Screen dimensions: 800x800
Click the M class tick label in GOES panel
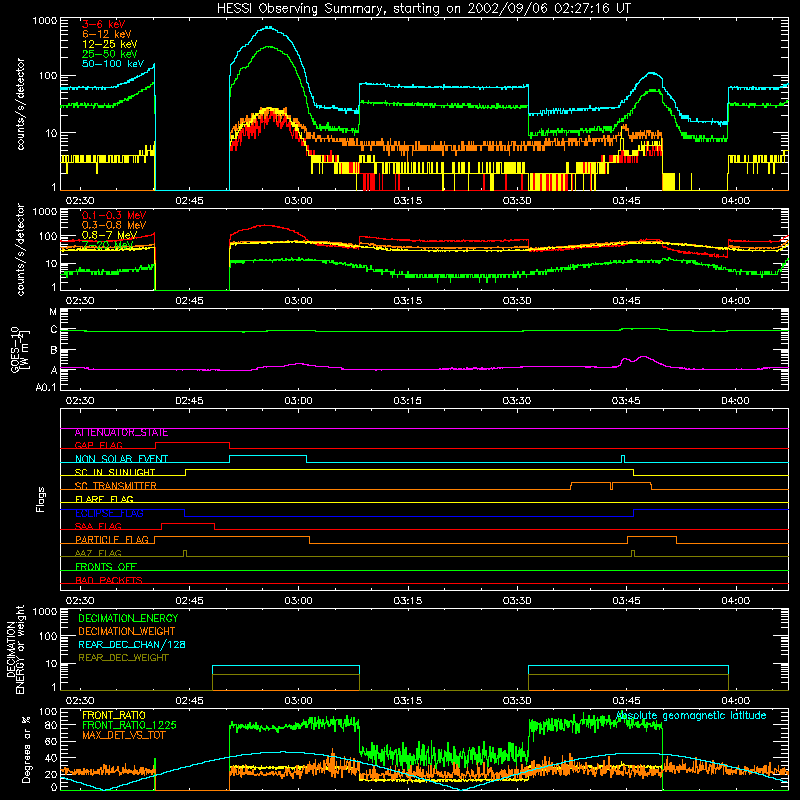[53, 312]
